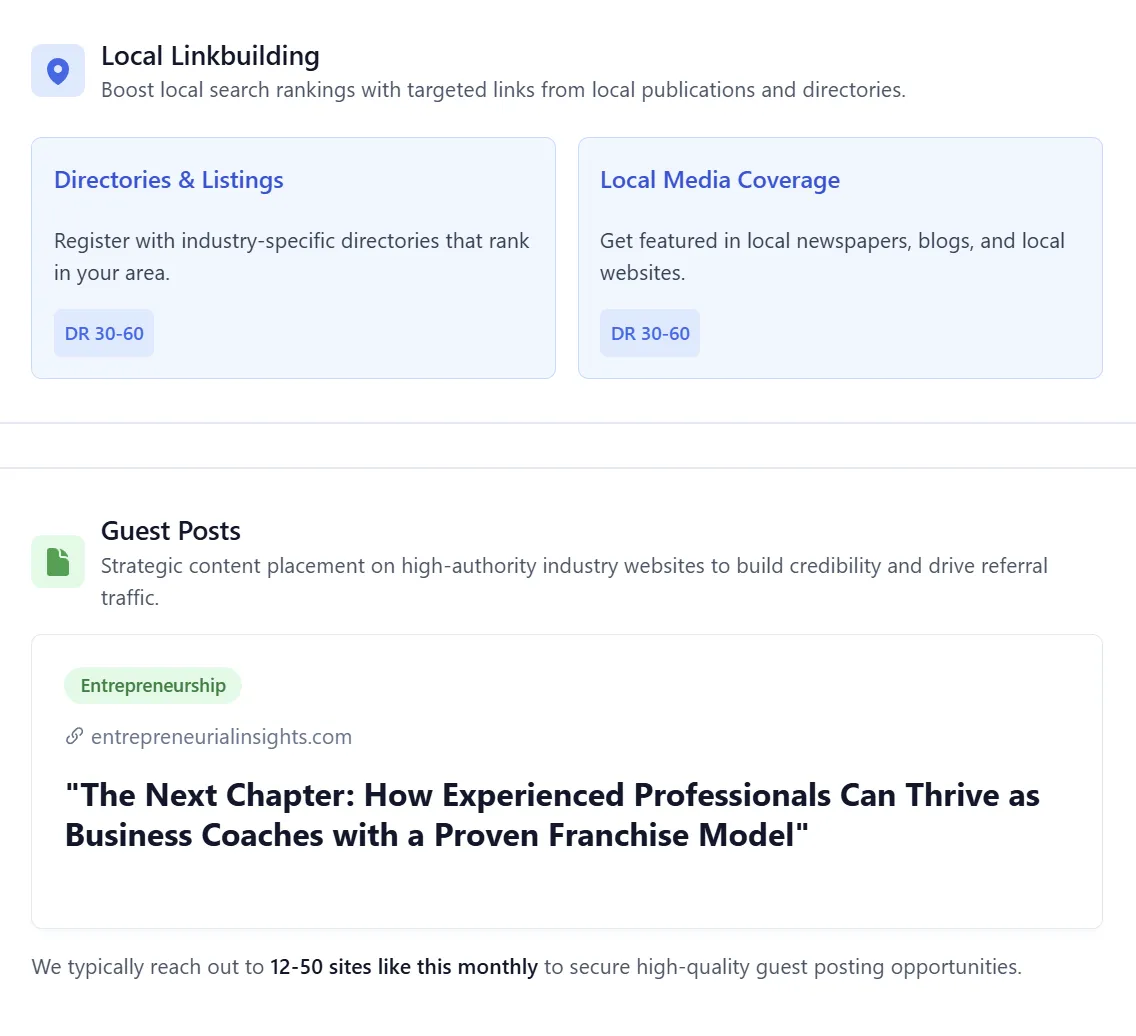Click DR 30-60 badge under Local Media Coverage

coord(650,333)
